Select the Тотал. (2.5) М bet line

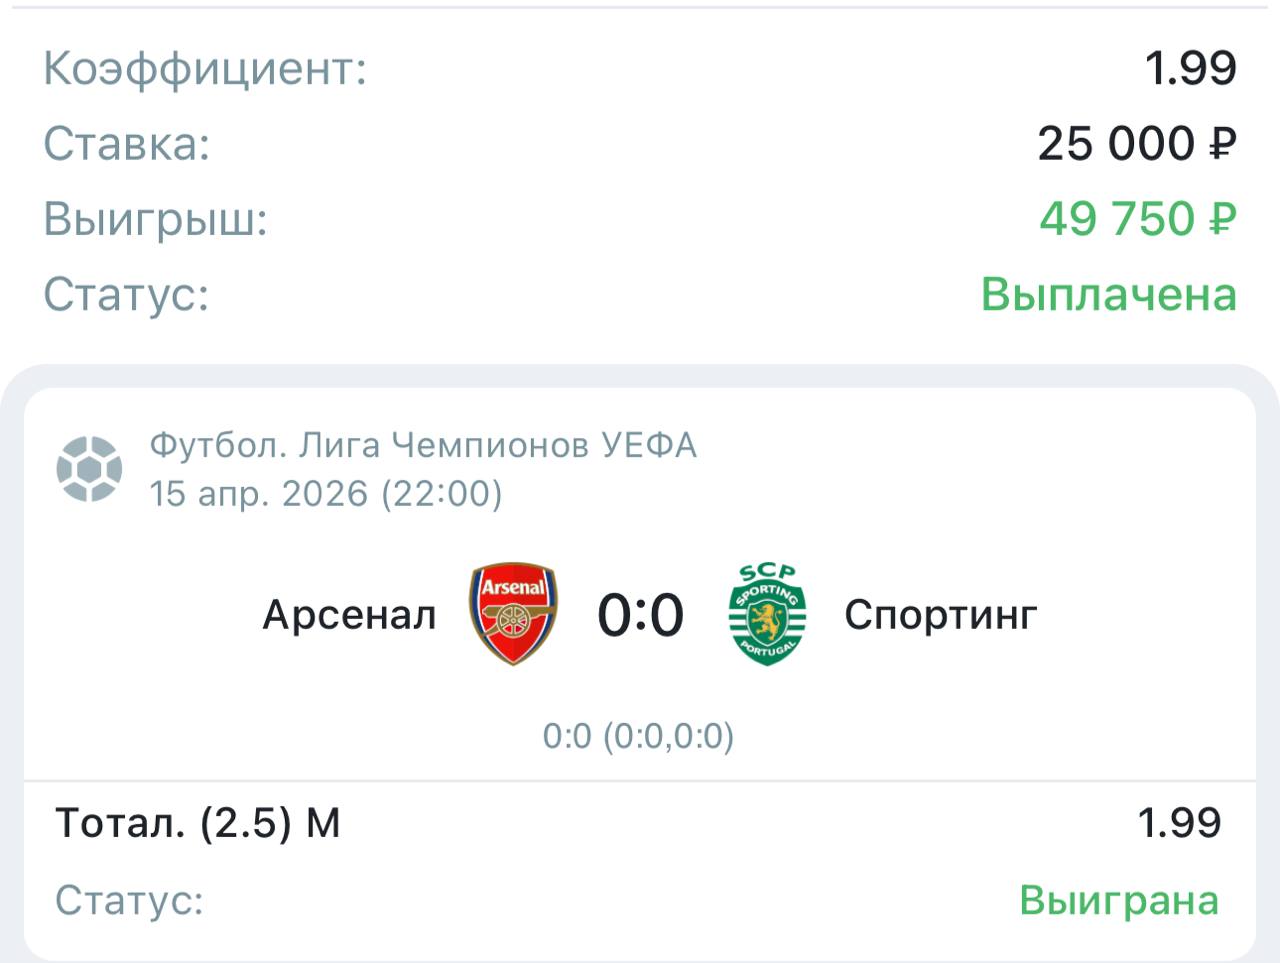pyautogui.click(x=198, y=823)
